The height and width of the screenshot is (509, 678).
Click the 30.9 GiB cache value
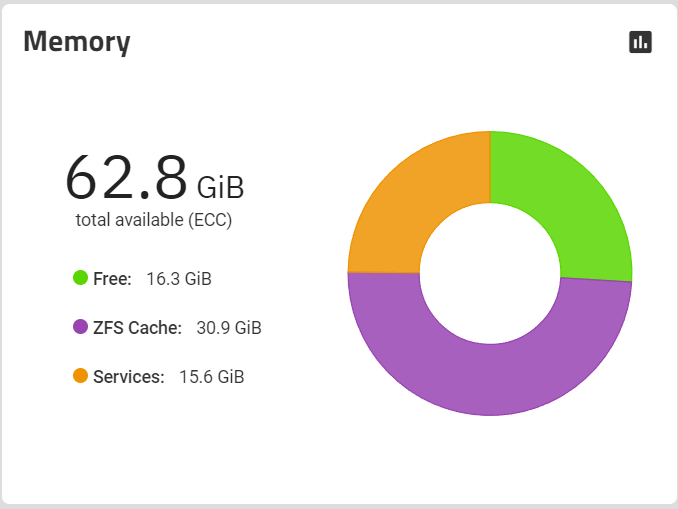point(229,327)
